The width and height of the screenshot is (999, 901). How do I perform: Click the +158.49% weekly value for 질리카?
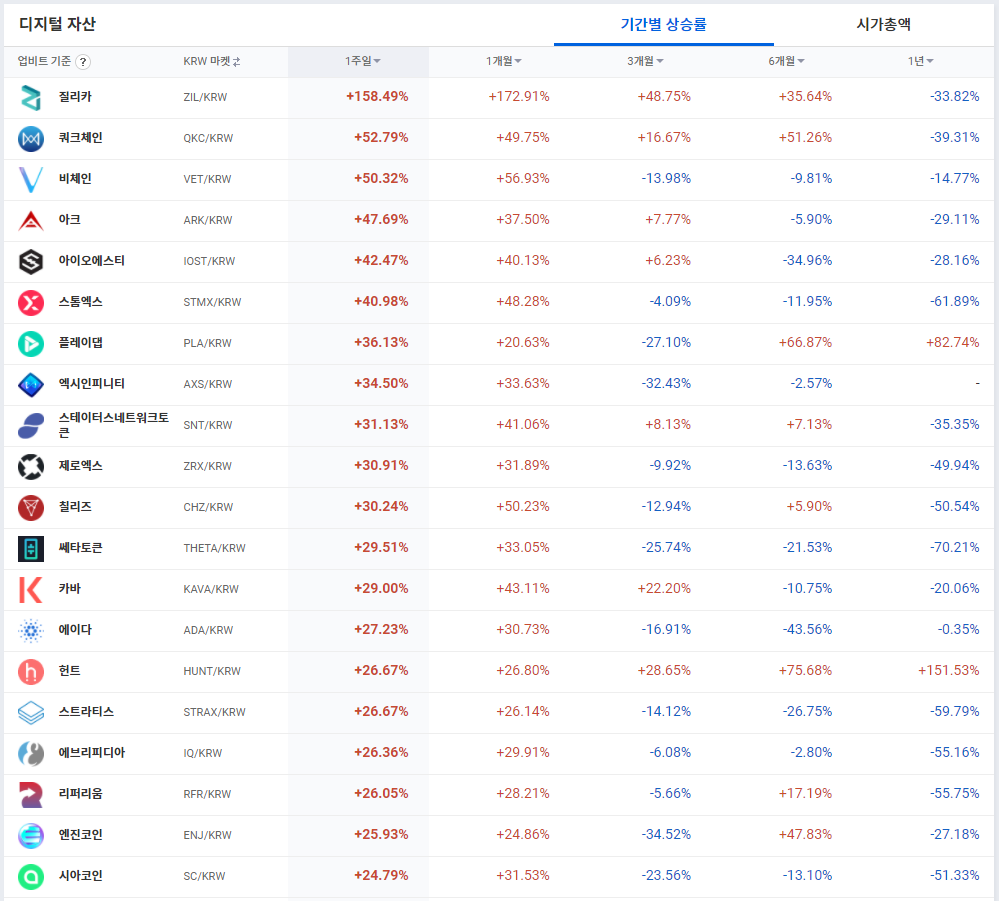377,97
